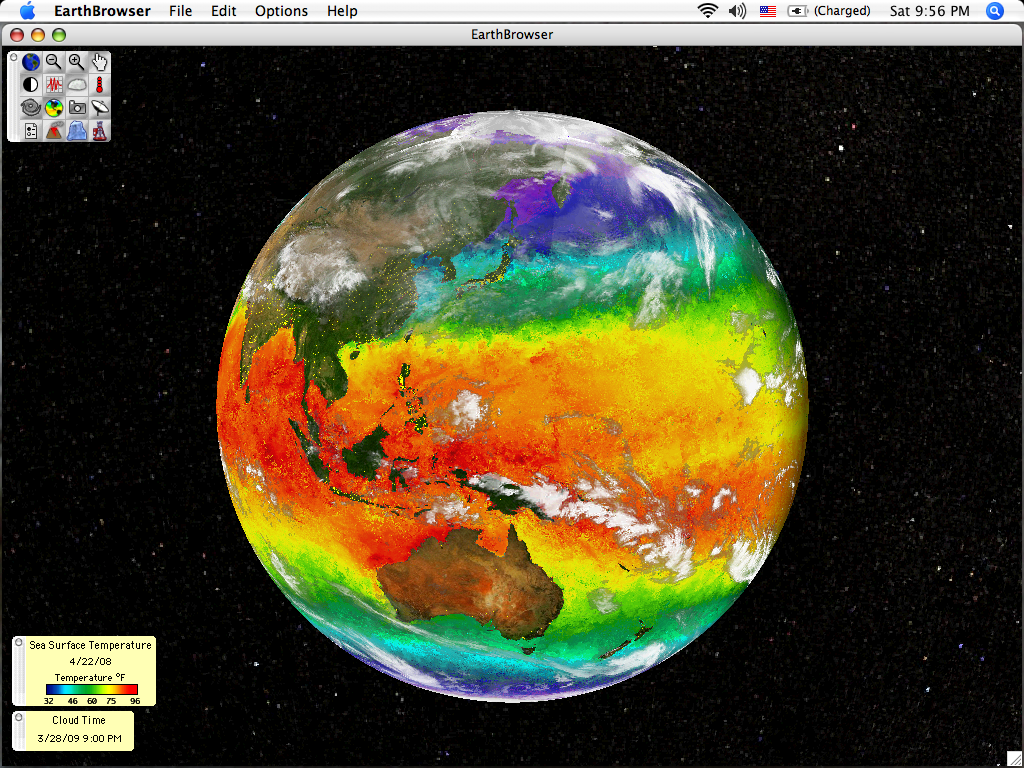
Task: Open the Options menu
Action: point(281,11)
